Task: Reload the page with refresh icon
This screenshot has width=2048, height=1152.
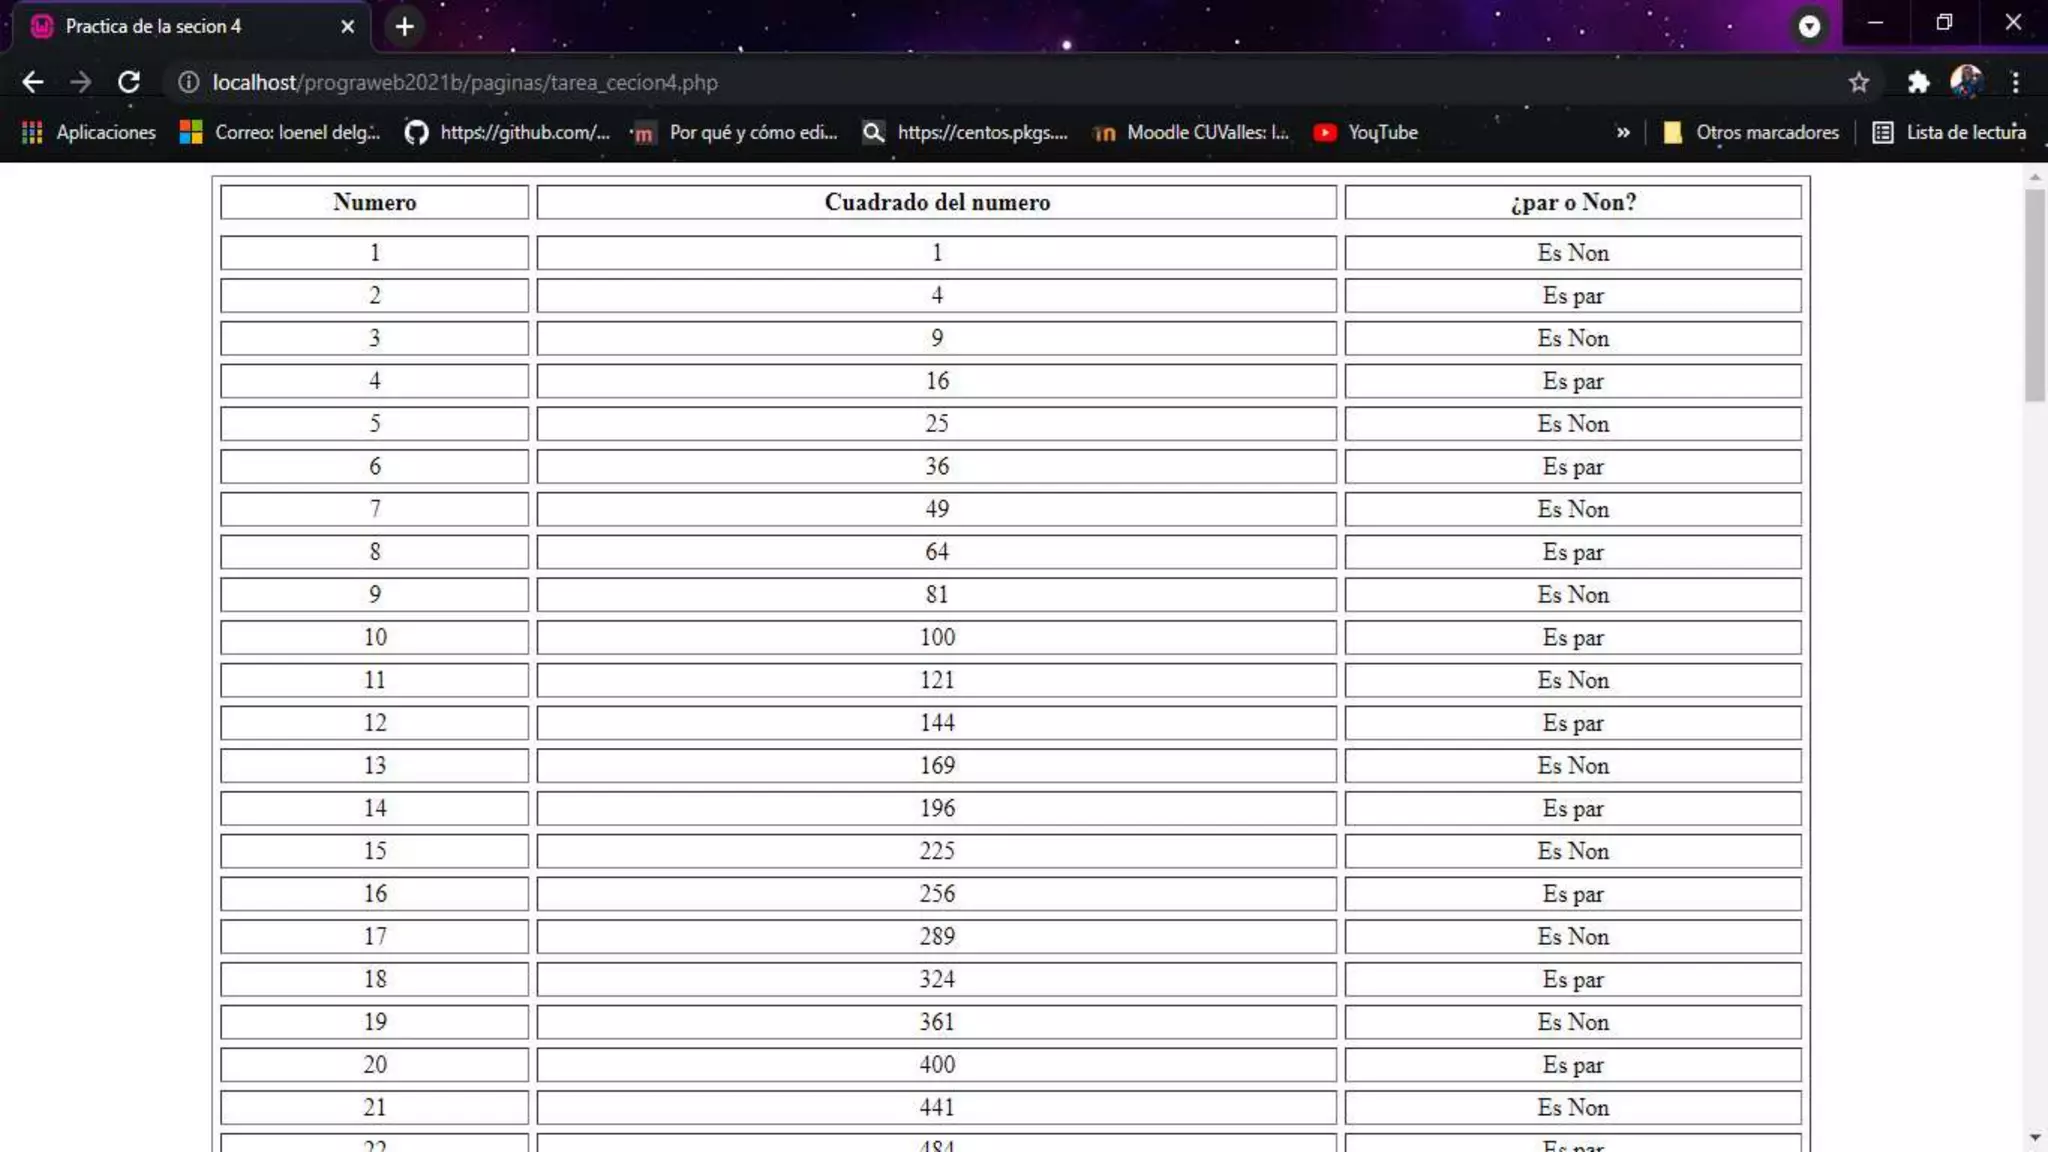Action: click(129, 82)
